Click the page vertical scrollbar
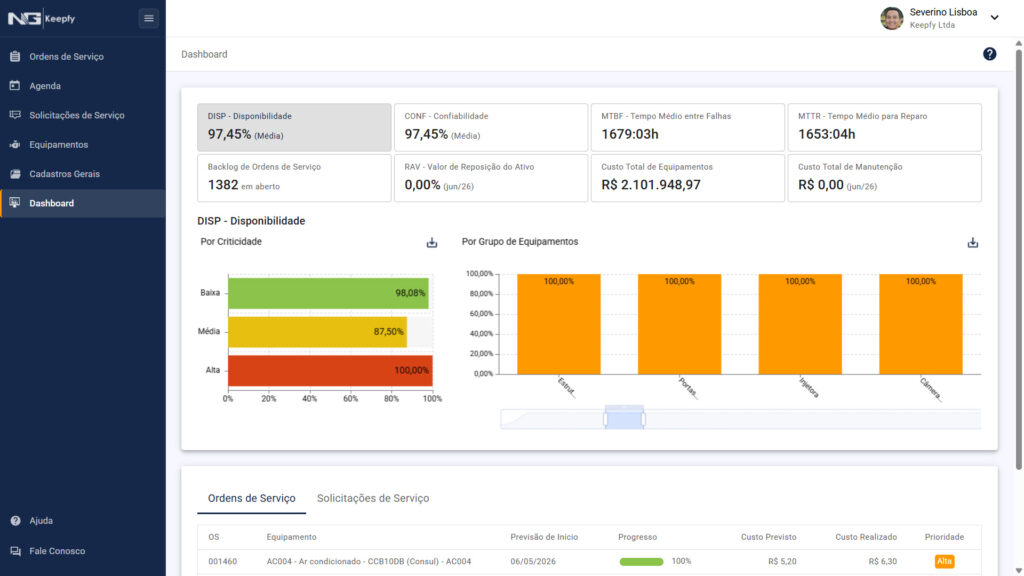 (x=1018, y=260)
